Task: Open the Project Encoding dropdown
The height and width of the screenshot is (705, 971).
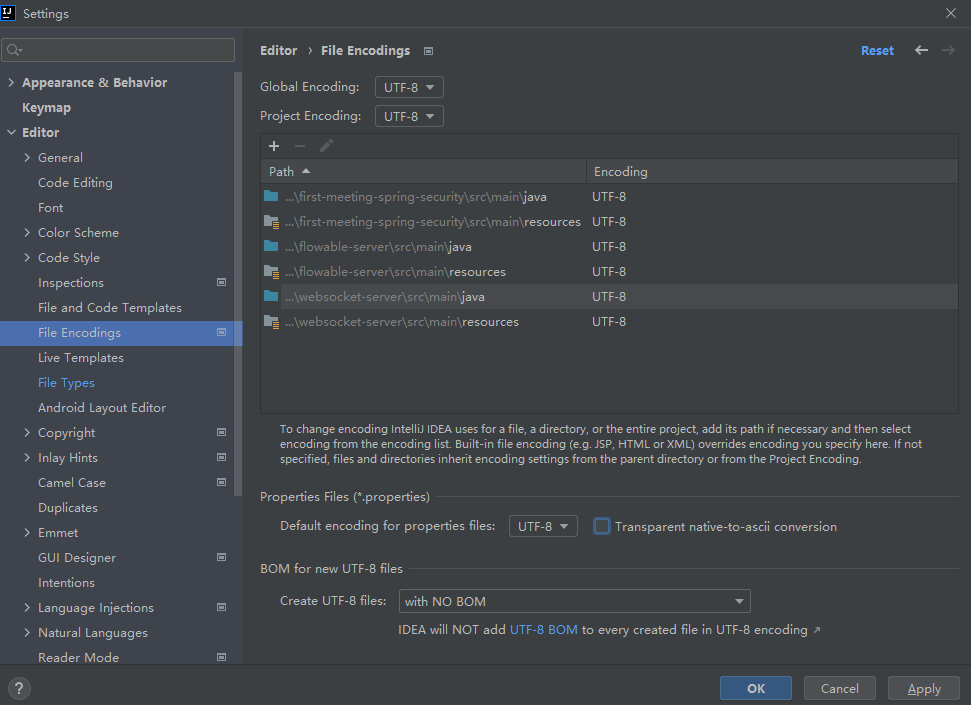Action: tap(409, 116)
